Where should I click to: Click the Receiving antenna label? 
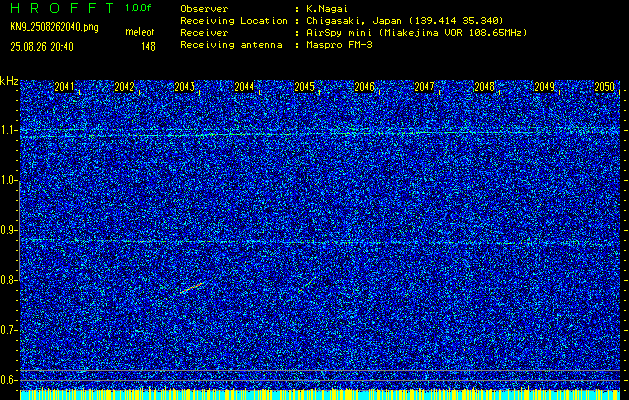point(231,45)
